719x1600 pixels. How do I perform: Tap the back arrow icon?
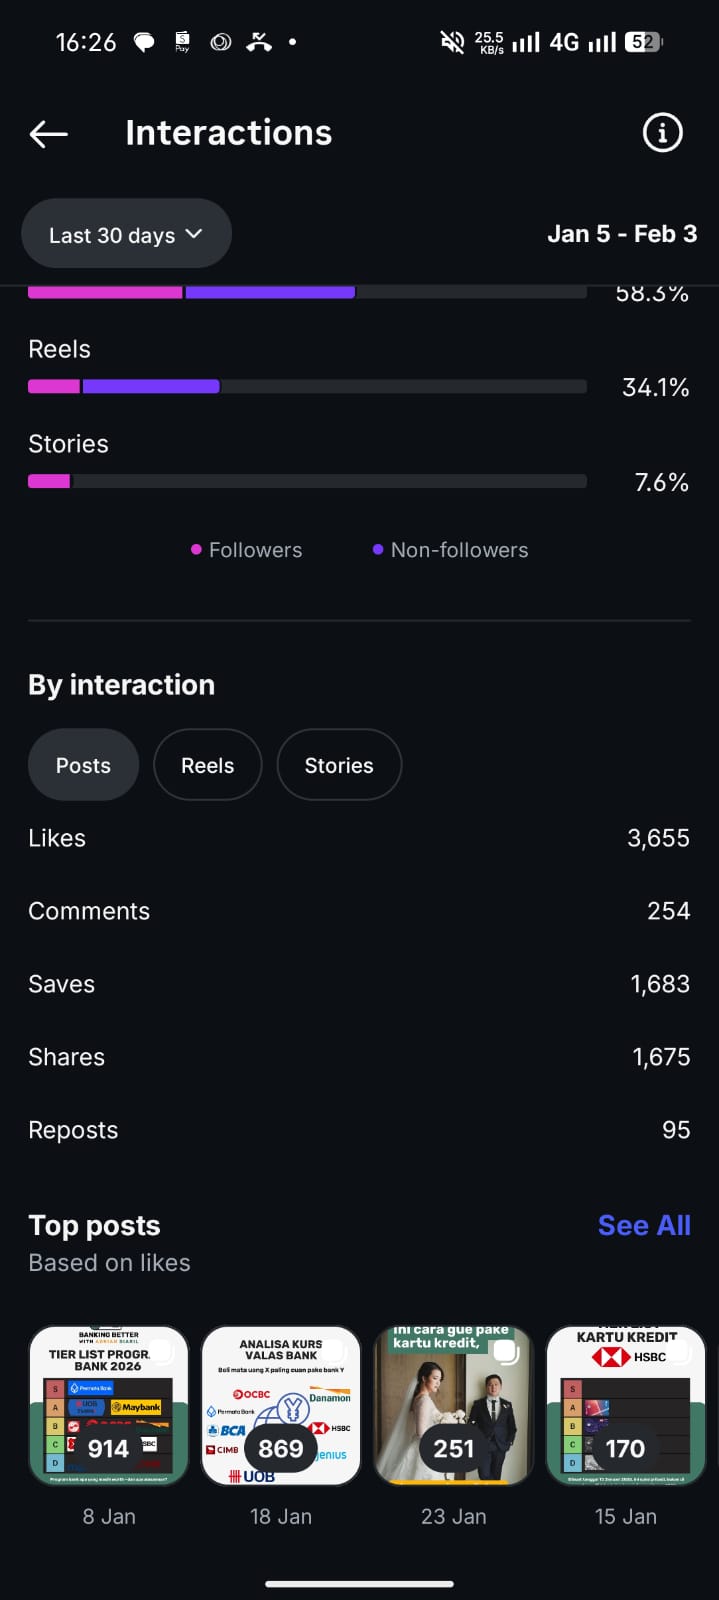coord(48,133)
